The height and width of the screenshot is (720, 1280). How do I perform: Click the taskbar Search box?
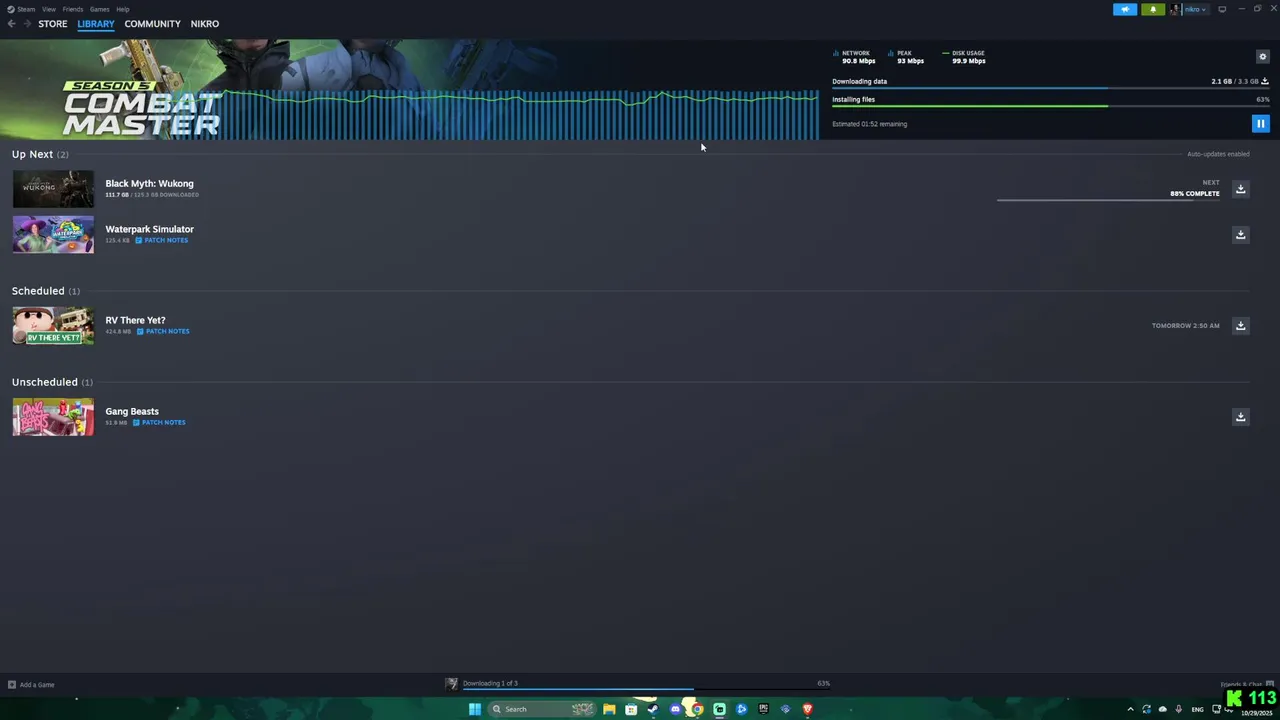click(542, 709)
